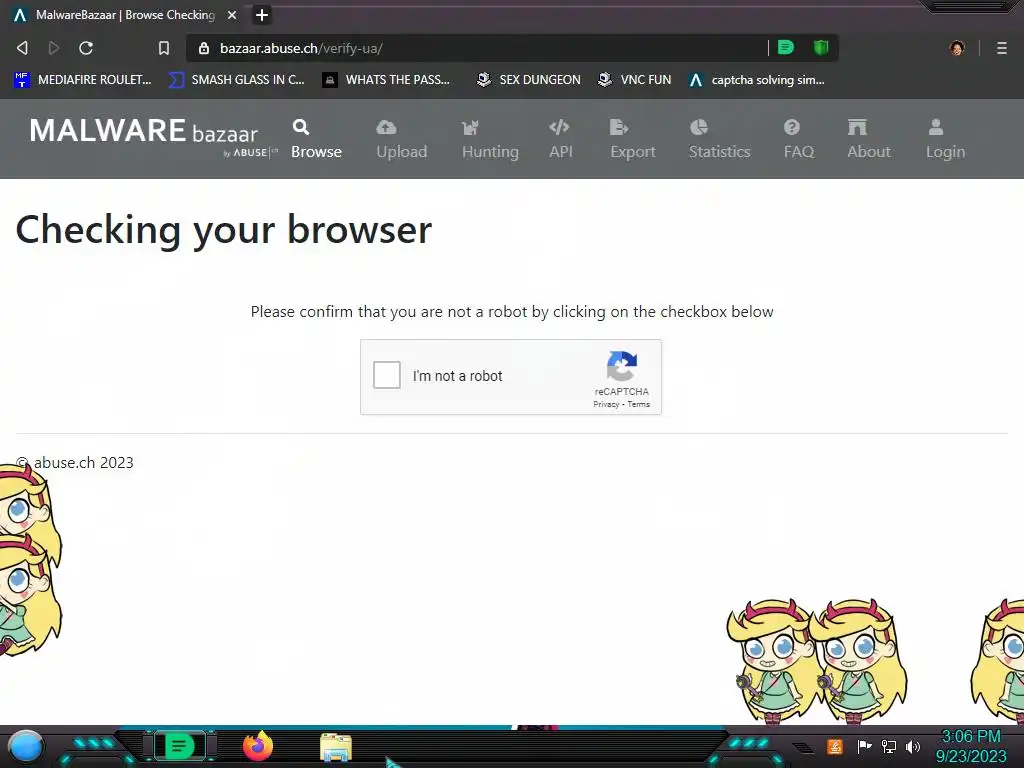Open a new tab with the plus button

(x=261, y=15)
